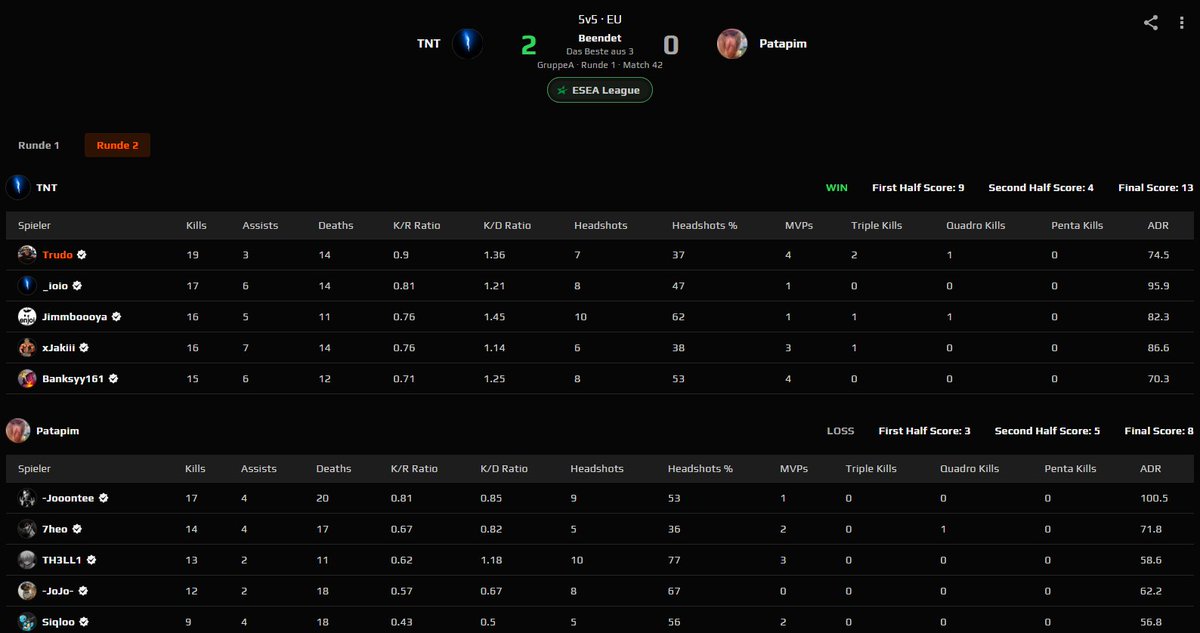Open -Jooontee's profile name link
This screenshot has width=1200, height=633.
[68, 498]
